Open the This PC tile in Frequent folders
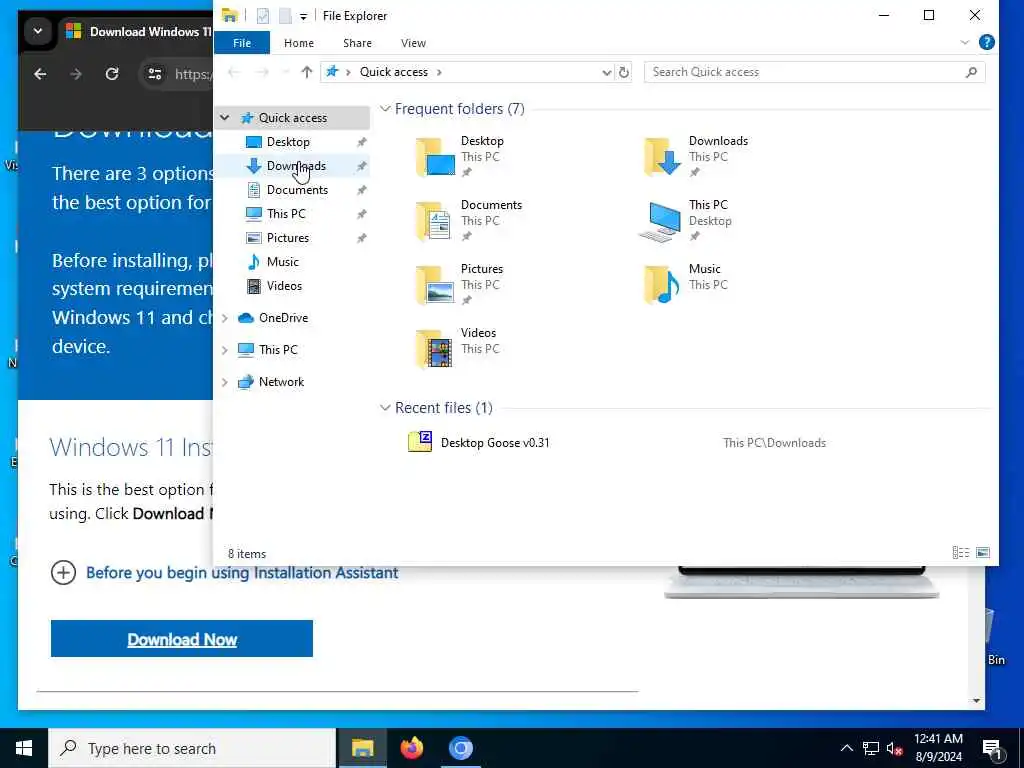This screenshot has width=1024, height=768. point(686,221)
